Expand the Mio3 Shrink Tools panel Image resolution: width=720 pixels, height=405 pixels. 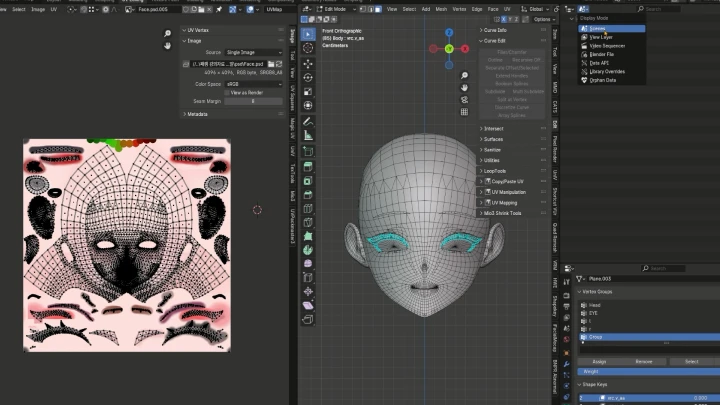point(502,213)
